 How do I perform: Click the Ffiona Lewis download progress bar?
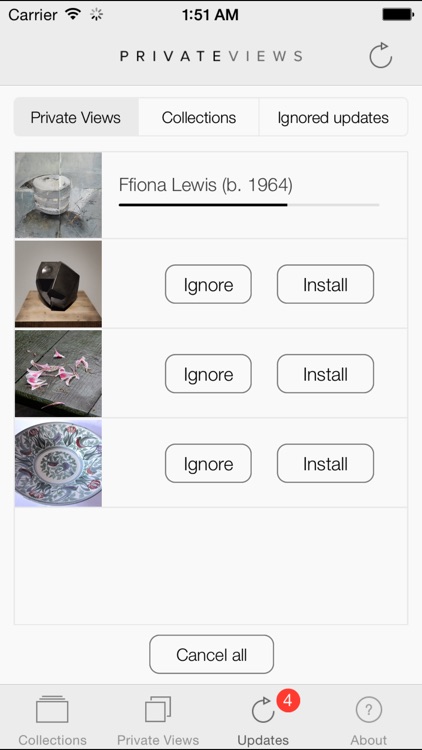[x=249, y=205]
